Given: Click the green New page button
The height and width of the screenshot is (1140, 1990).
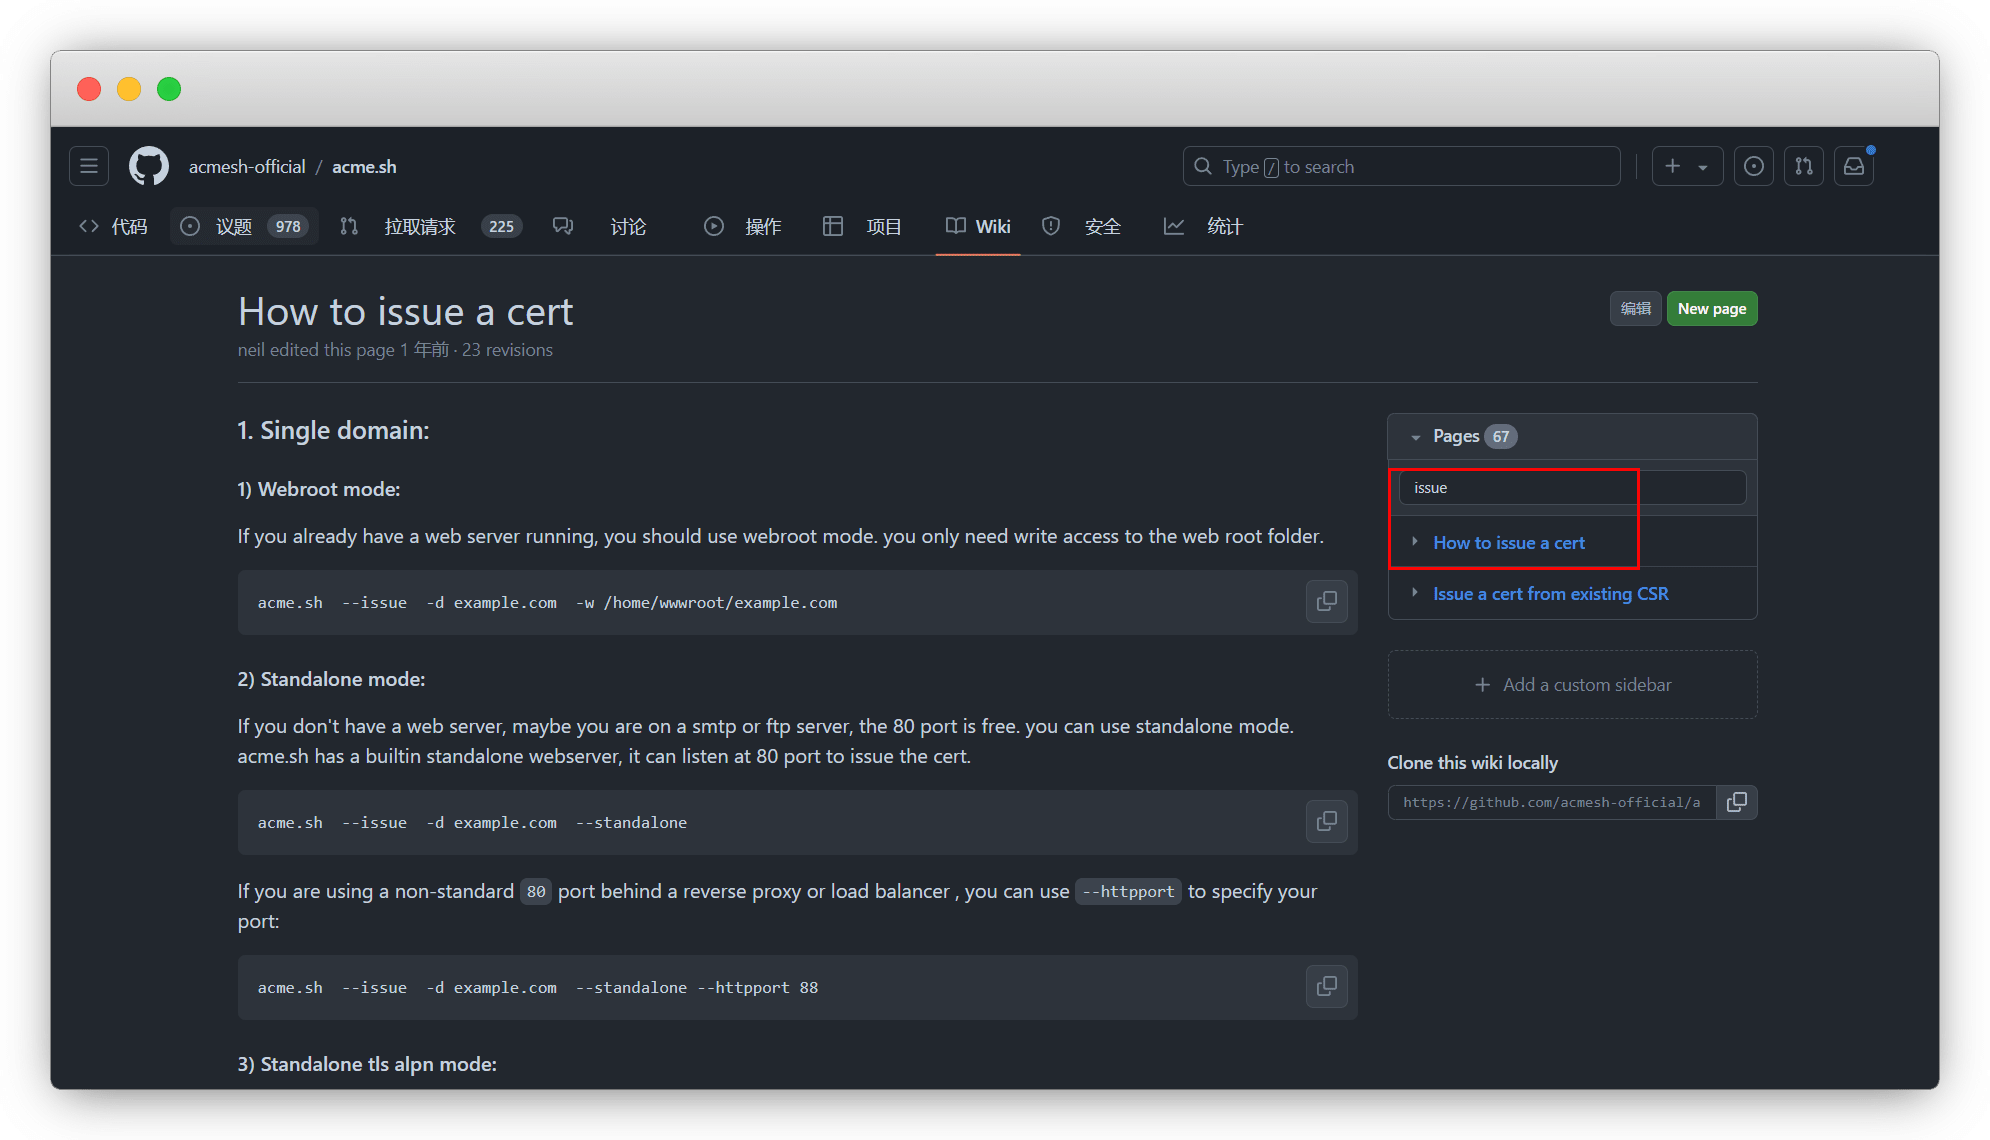Looking at the screenshot, I should [x=1711, y=309].
